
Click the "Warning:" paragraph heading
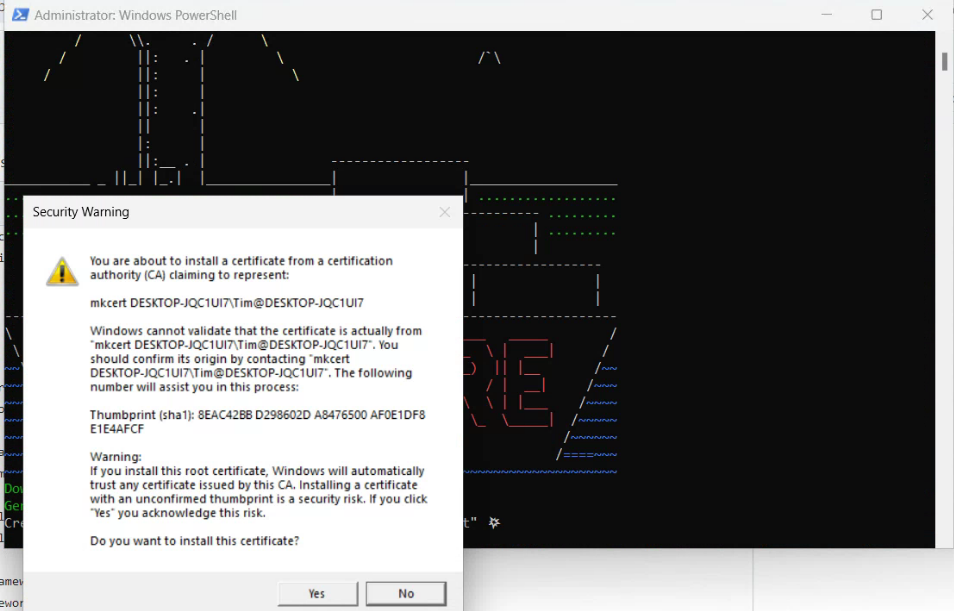coord(116,457)
